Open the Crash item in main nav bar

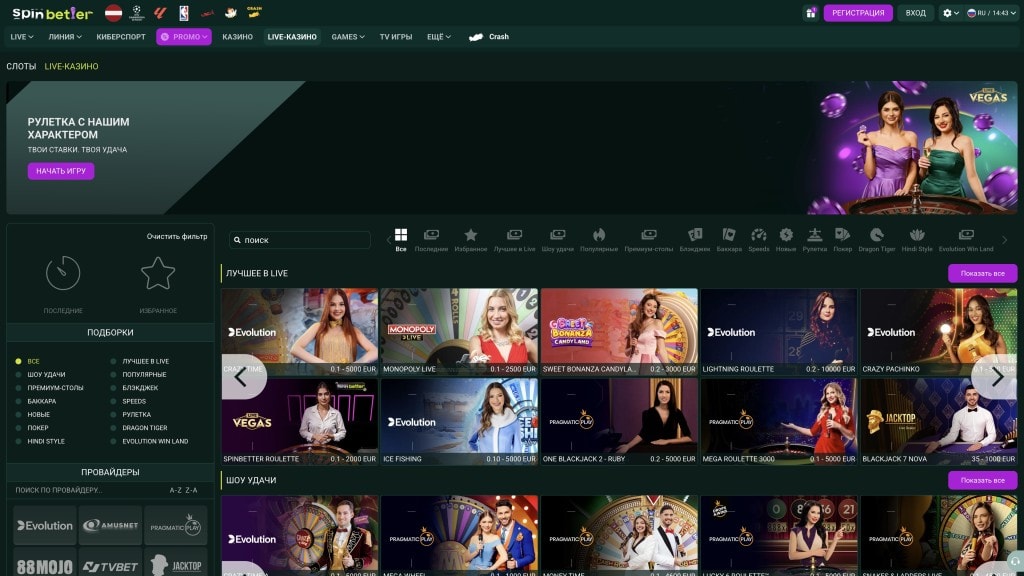[x=489, y=37]
